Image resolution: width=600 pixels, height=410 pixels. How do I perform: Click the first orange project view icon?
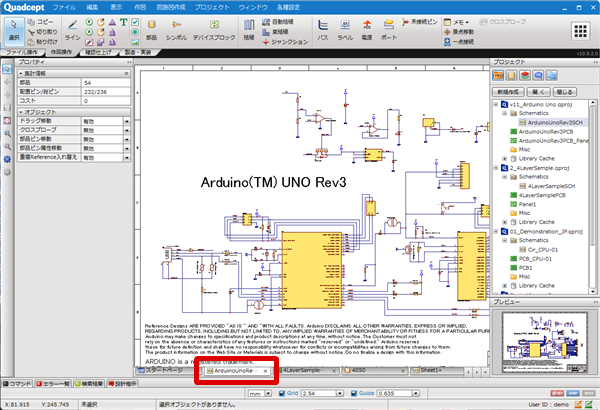click(x=498, y=75)
